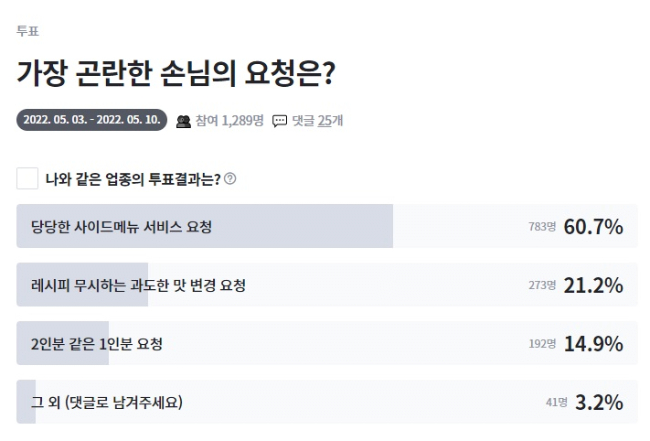Select the '당당한 사이드메뉴 서비스 요청' option
650x441 pixels.
tap(122, 227)
